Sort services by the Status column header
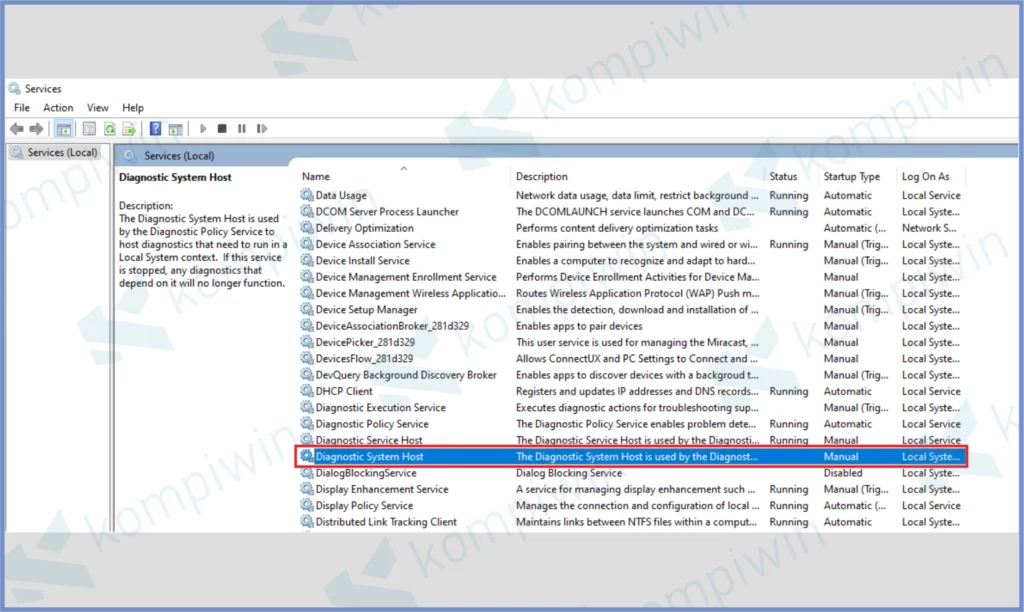Viewport: 1024px width, 612px height. point(783,177)
